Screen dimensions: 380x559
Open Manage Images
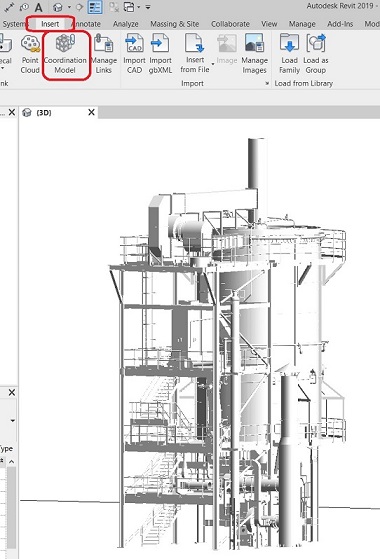coord(254,55)
